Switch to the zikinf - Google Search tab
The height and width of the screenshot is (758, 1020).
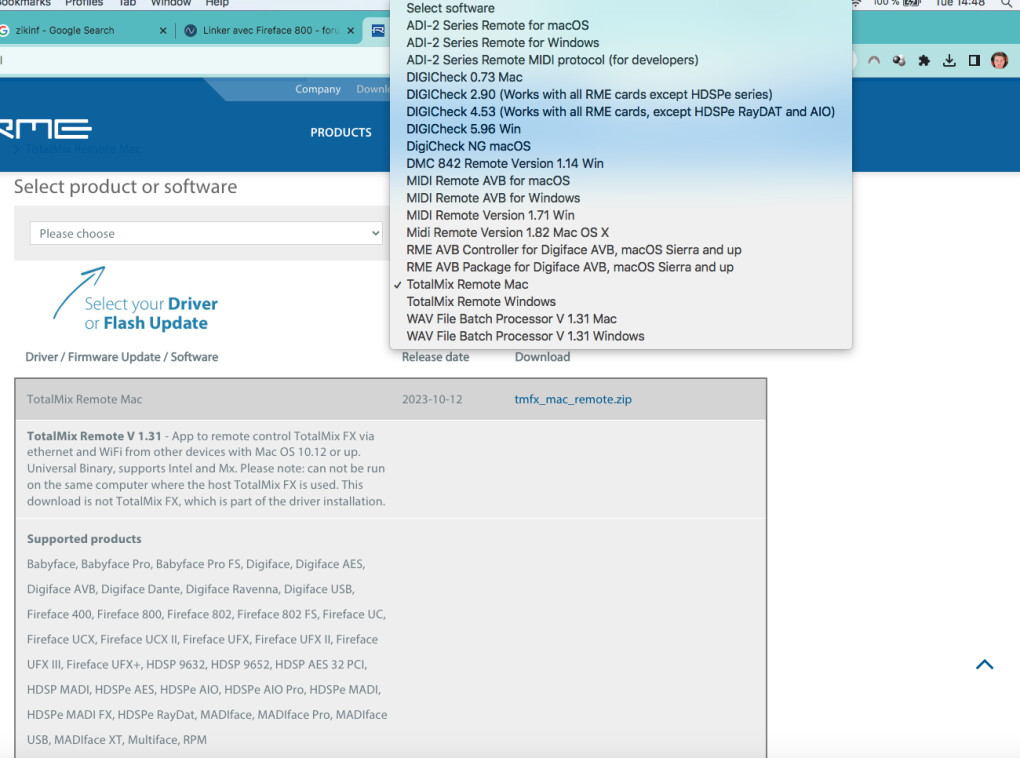(64, 31)
